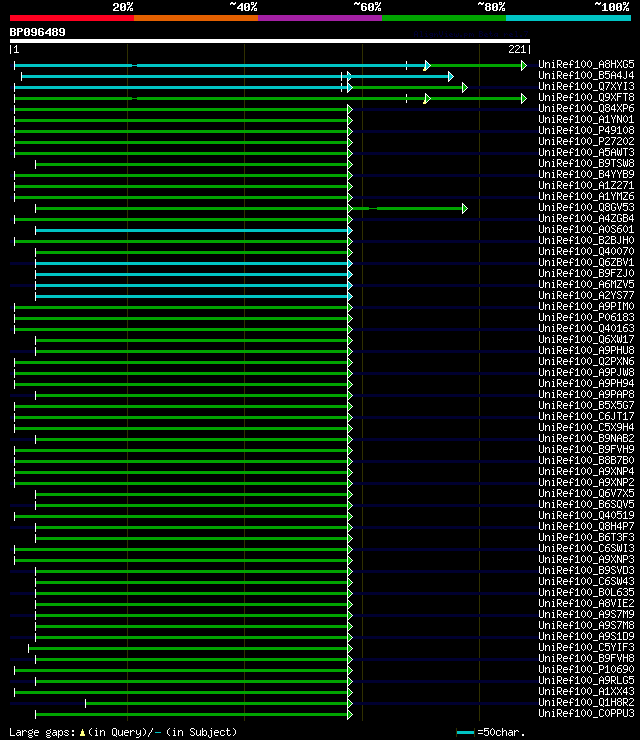Open the UniRef100_B5A4J4 entry
640x740 pixels.
586,76
